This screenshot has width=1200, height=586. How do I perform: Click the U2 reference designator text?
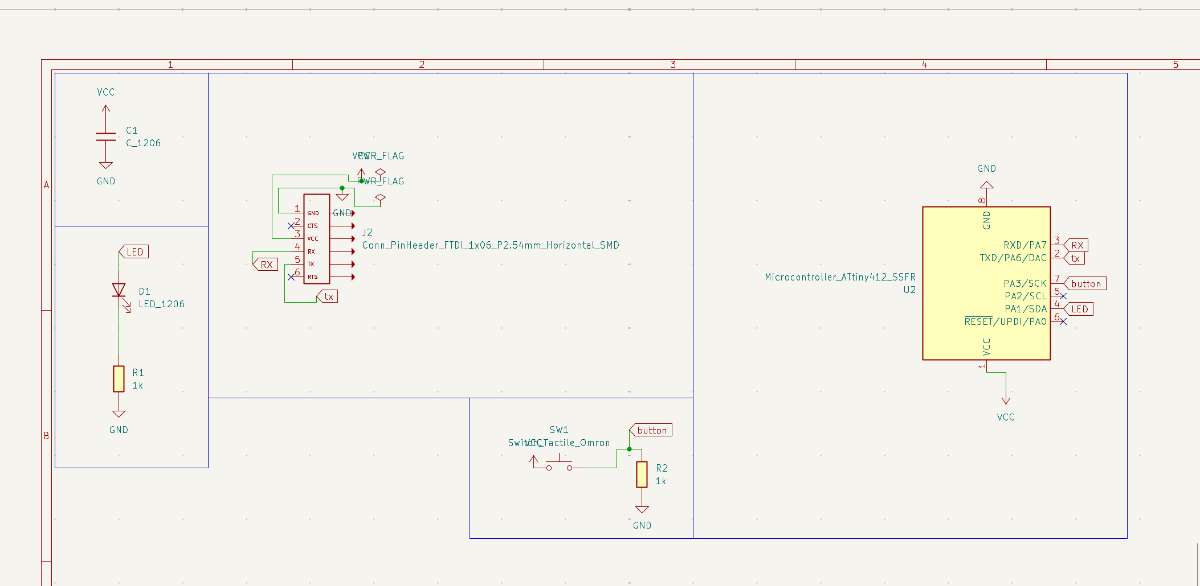(910, 288)
